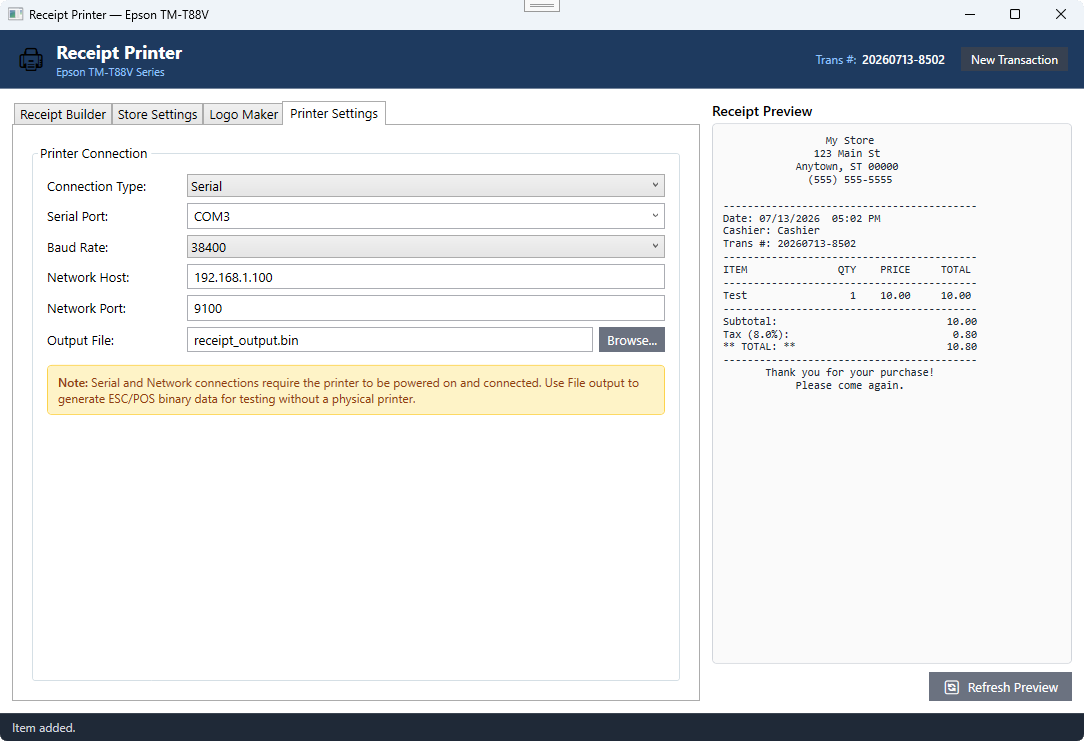Switch to the Receipt Builder tab
Screen dimensions: 1084x741
[x=63, y=114]
